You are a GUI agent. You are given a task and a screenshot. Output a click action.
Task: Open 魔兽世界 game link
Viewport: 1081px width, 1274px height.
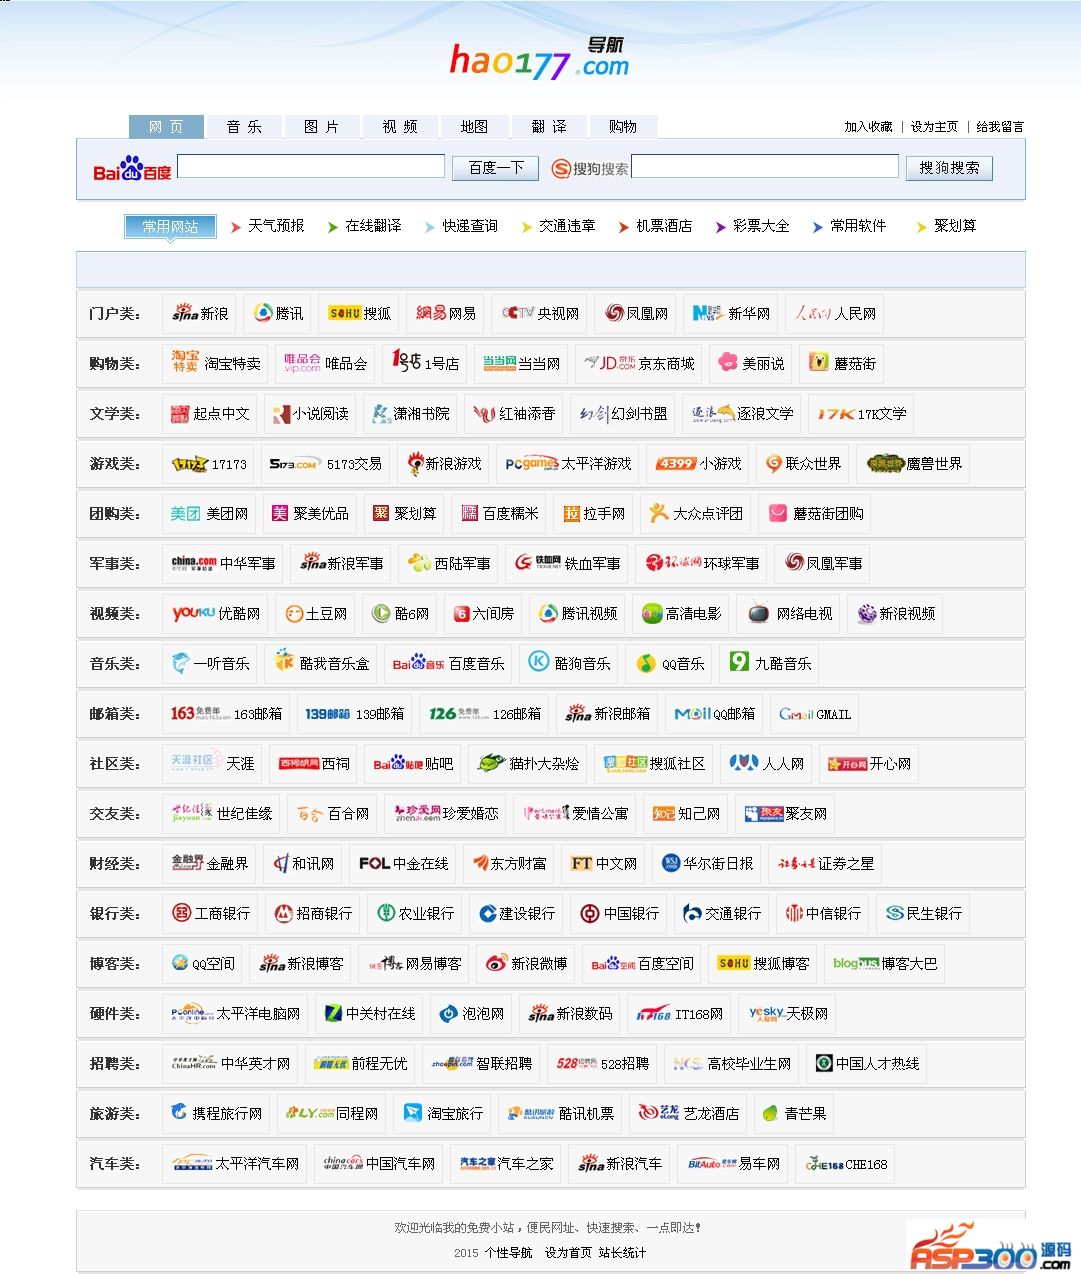pos(914,463)
